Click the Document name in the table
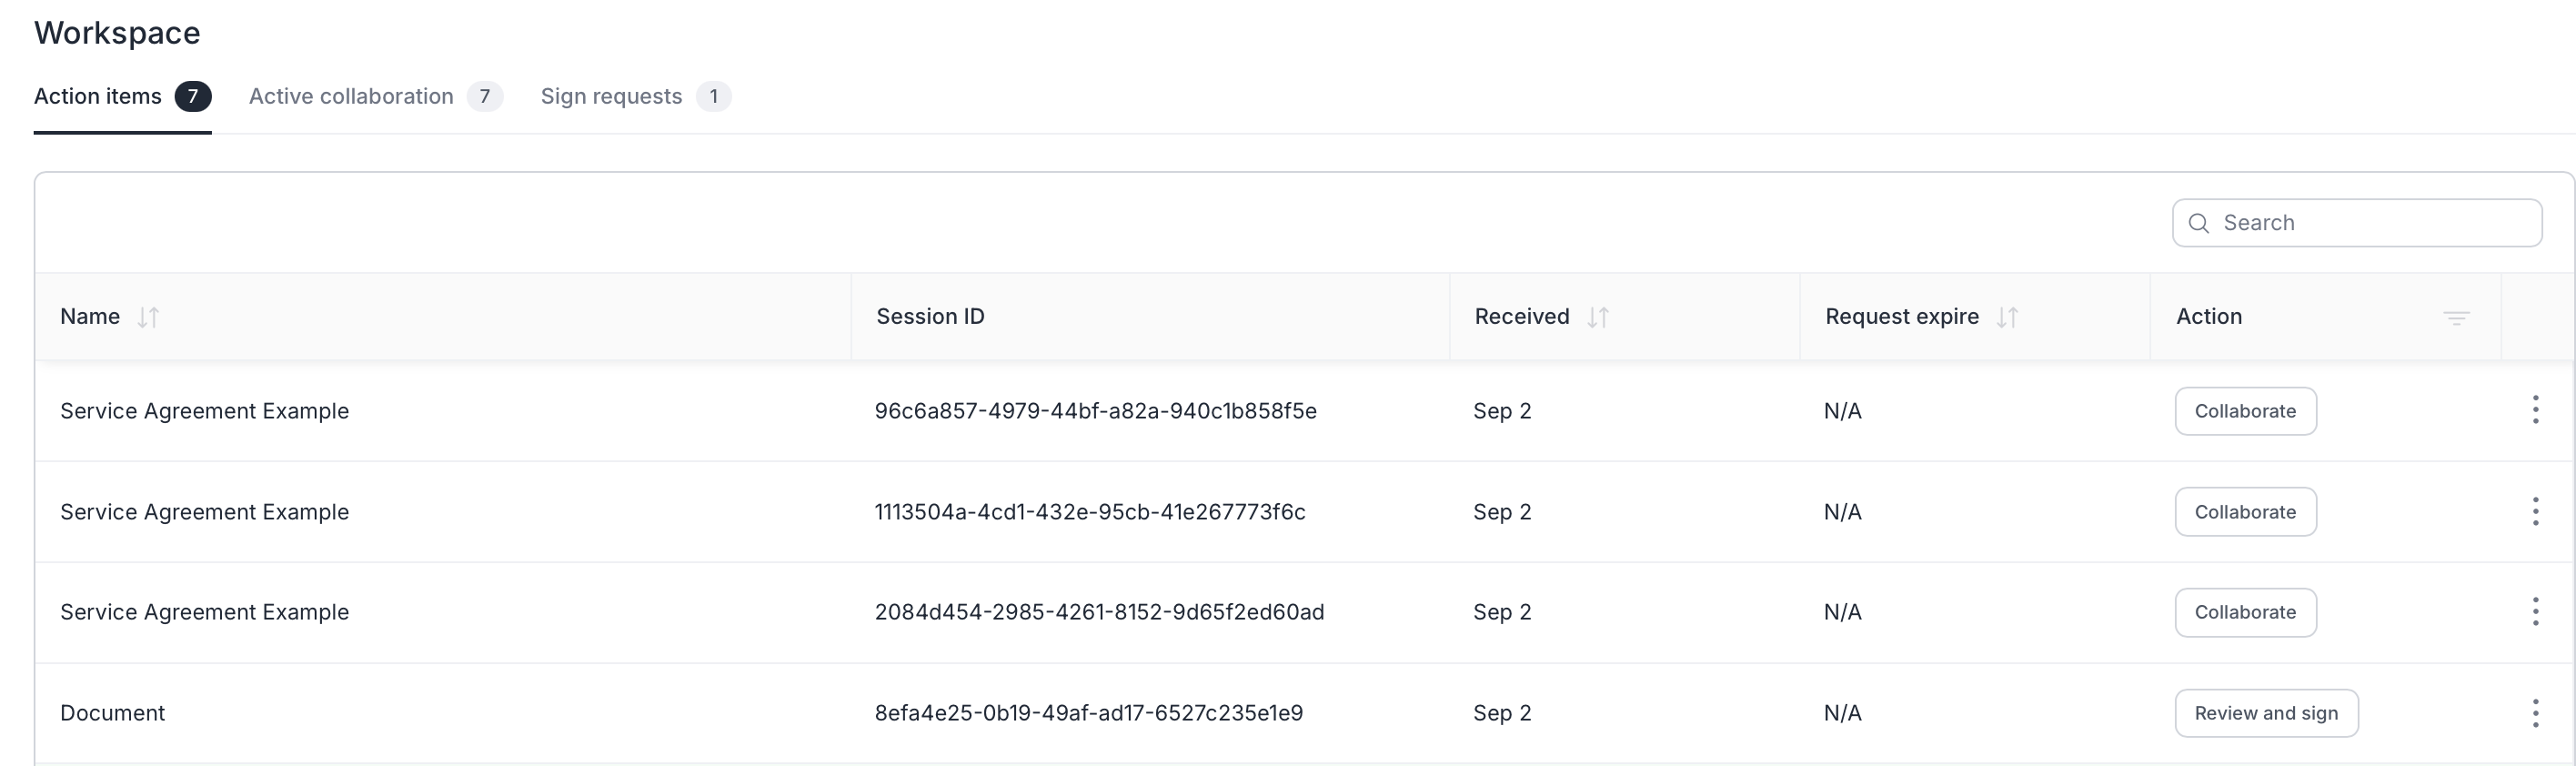This screenshot has height=766, width=2576. pos(112,713)
